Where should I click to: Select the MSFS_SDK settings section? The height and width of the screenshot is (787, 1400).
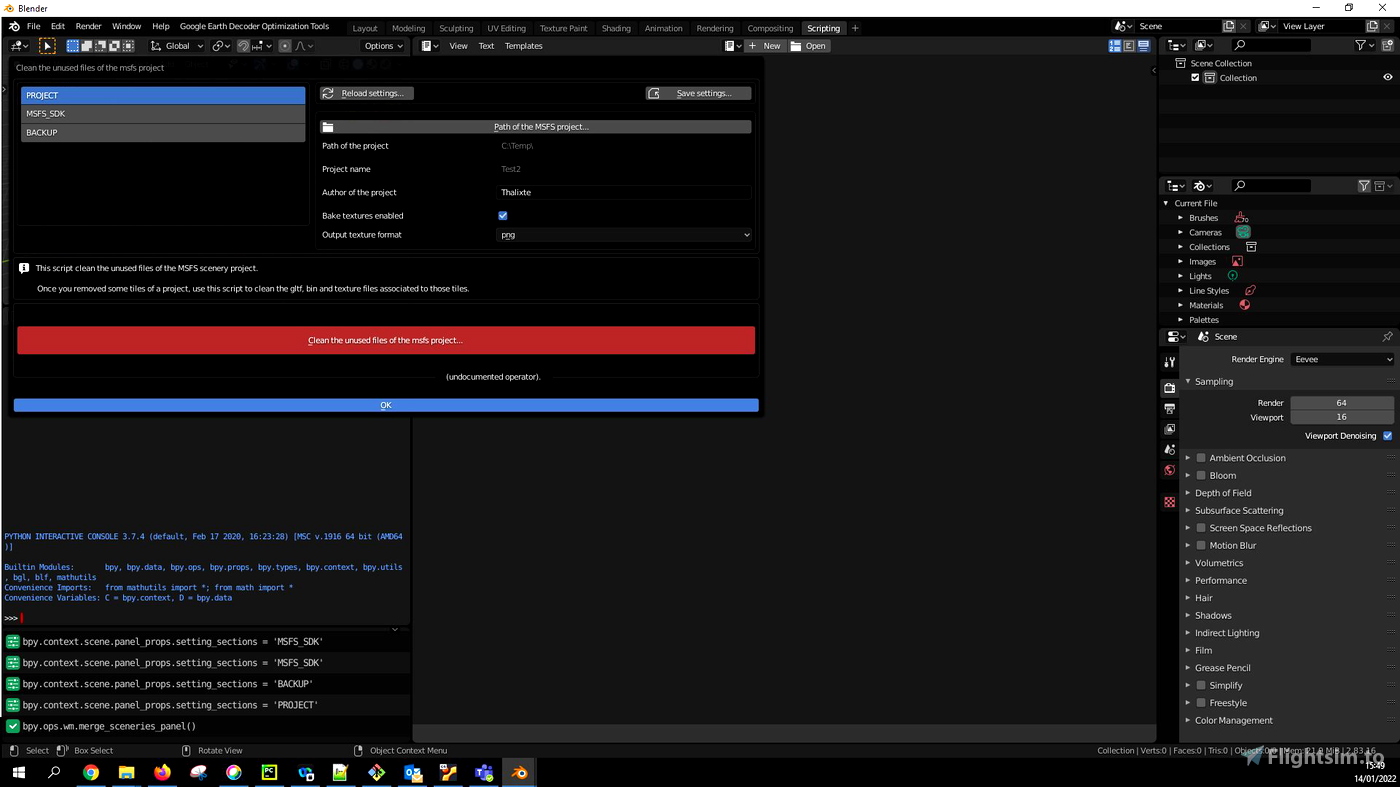click(x=163, y=114)
